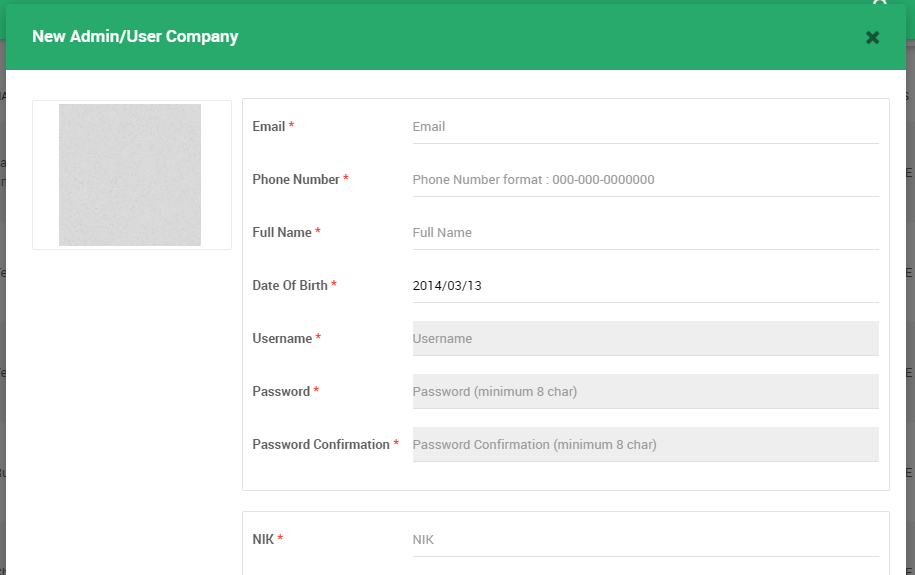Open the Date Of Birth field
The height and width of the screenshot is (575, 915).
point(645,285)
